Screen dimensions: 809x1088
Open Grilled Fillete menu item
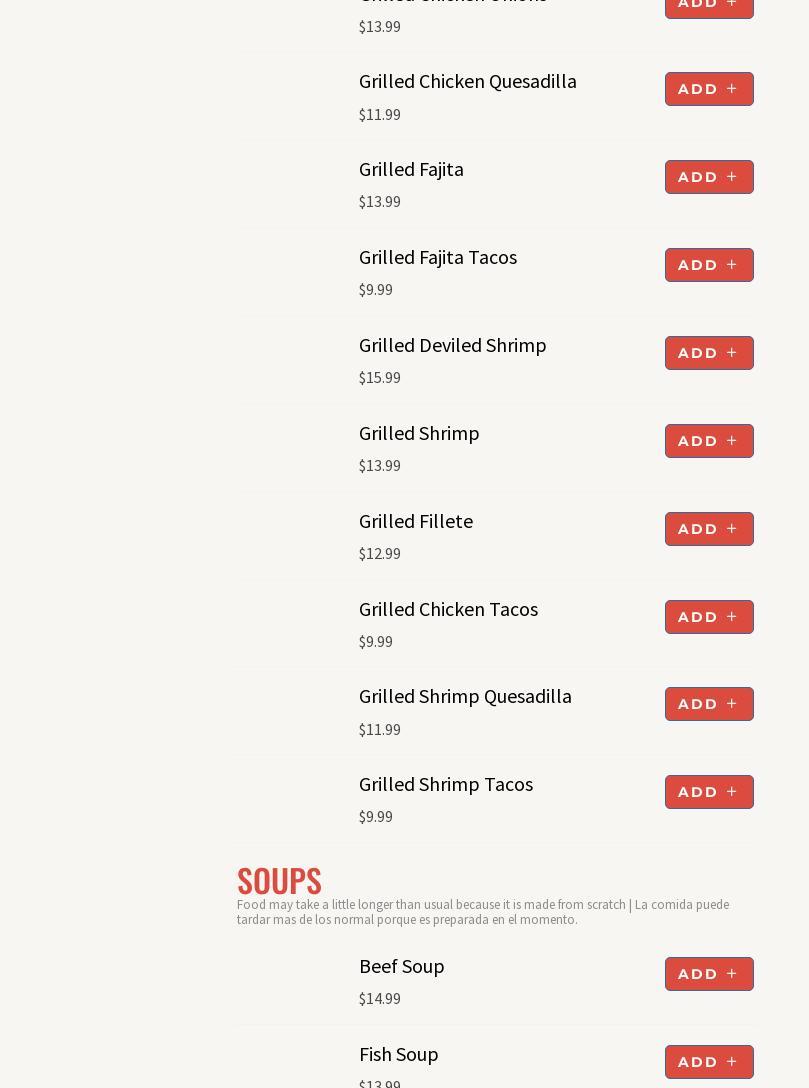pos(415,521)
